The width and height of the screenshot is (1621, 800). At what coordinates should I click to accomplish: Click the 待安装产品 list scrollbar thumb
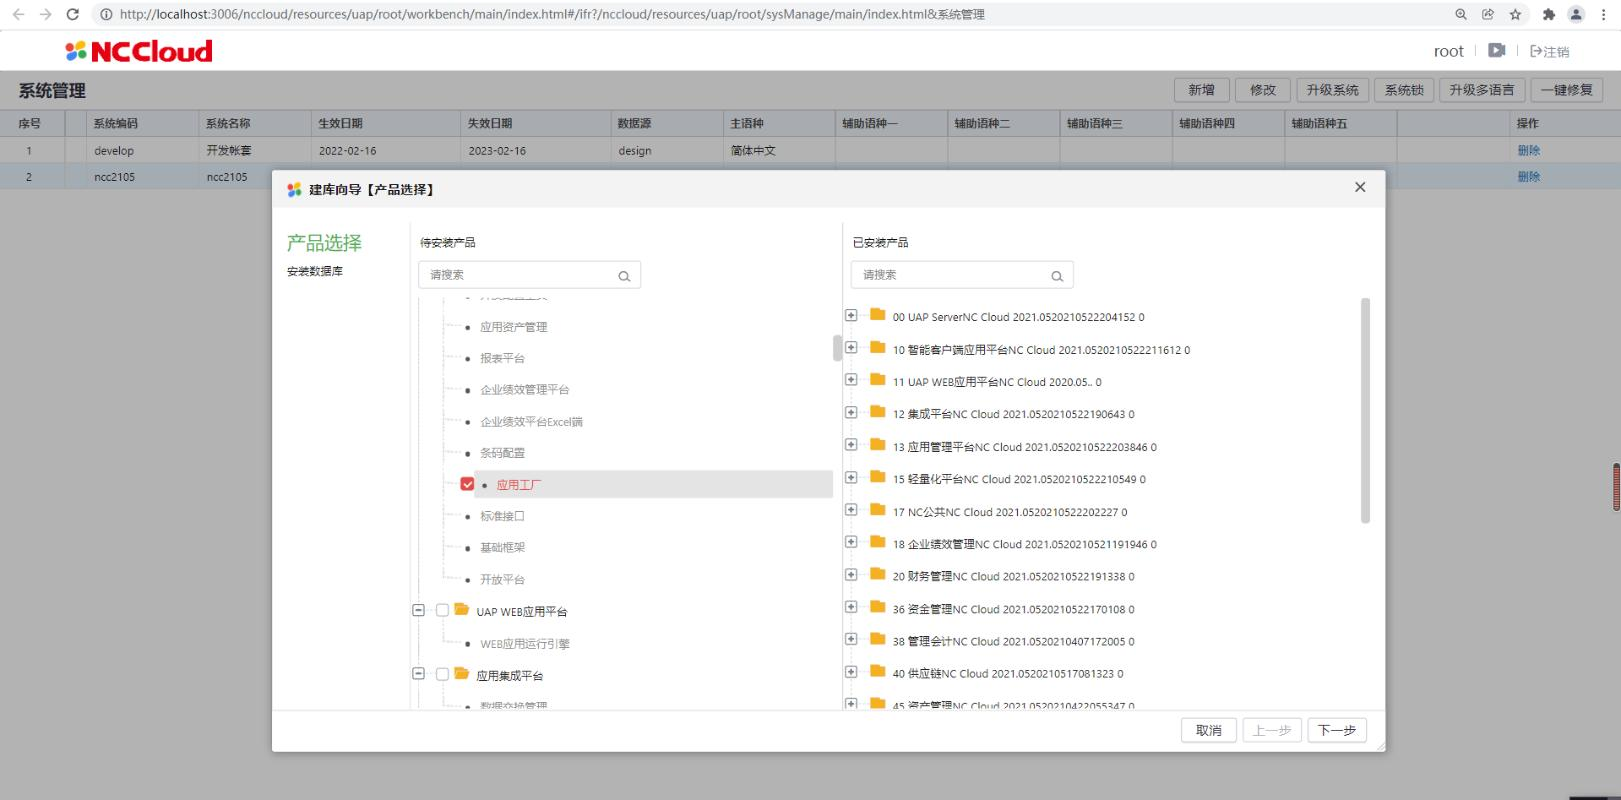[x=837, y=347]
